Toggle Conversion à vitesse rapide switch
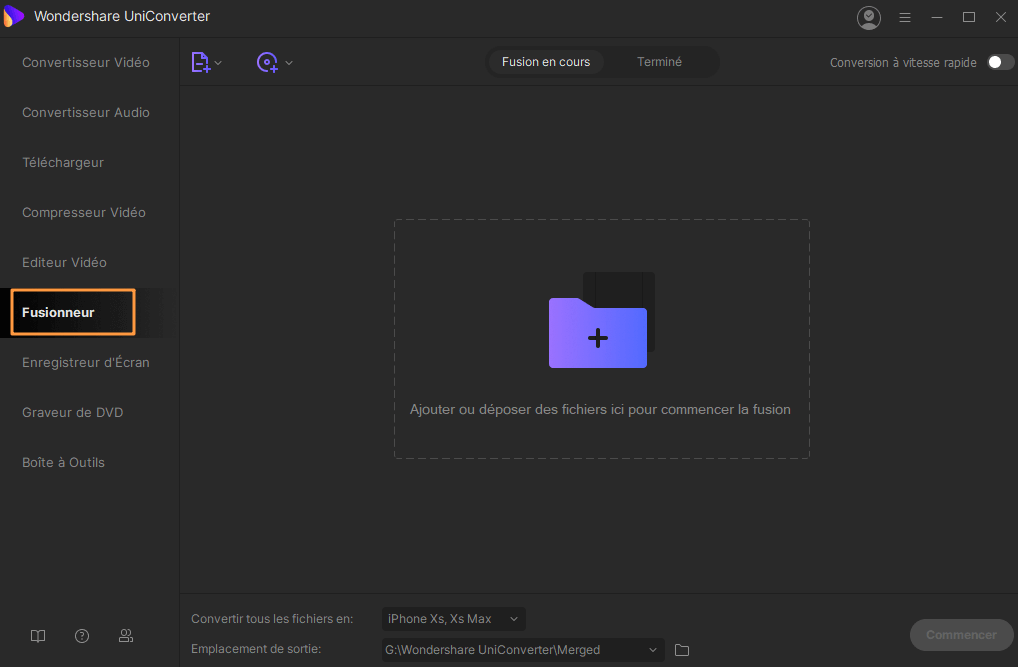This screenshot has width=1018, height=667. click(1000, 62)
